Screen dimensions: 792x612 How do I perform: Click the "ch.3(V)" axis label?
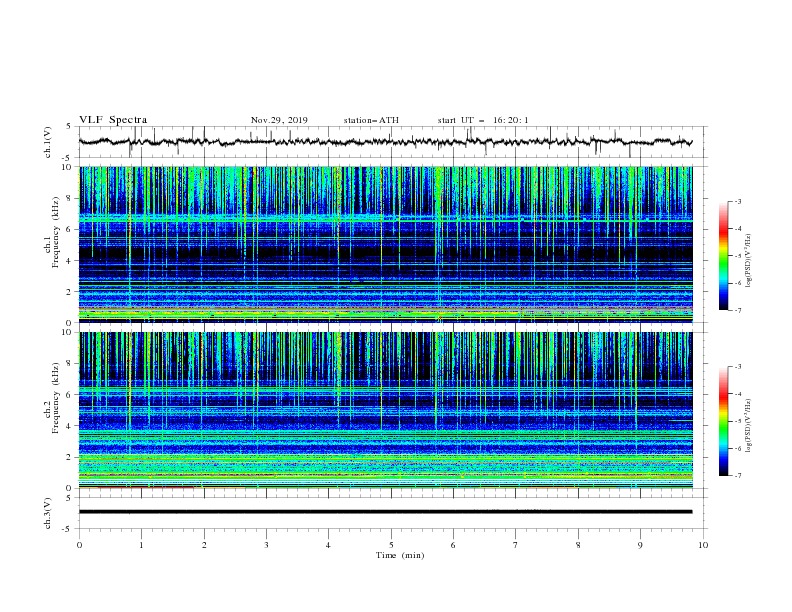pyautogui.click(x=48, y=513)
